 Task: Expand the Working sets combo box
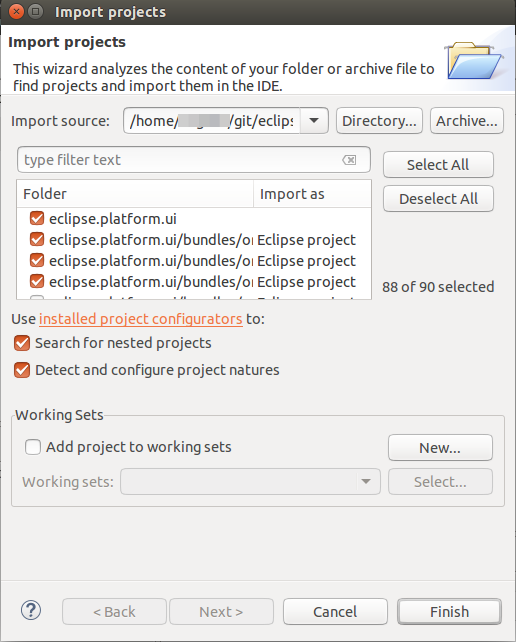(x=366, y=482)
